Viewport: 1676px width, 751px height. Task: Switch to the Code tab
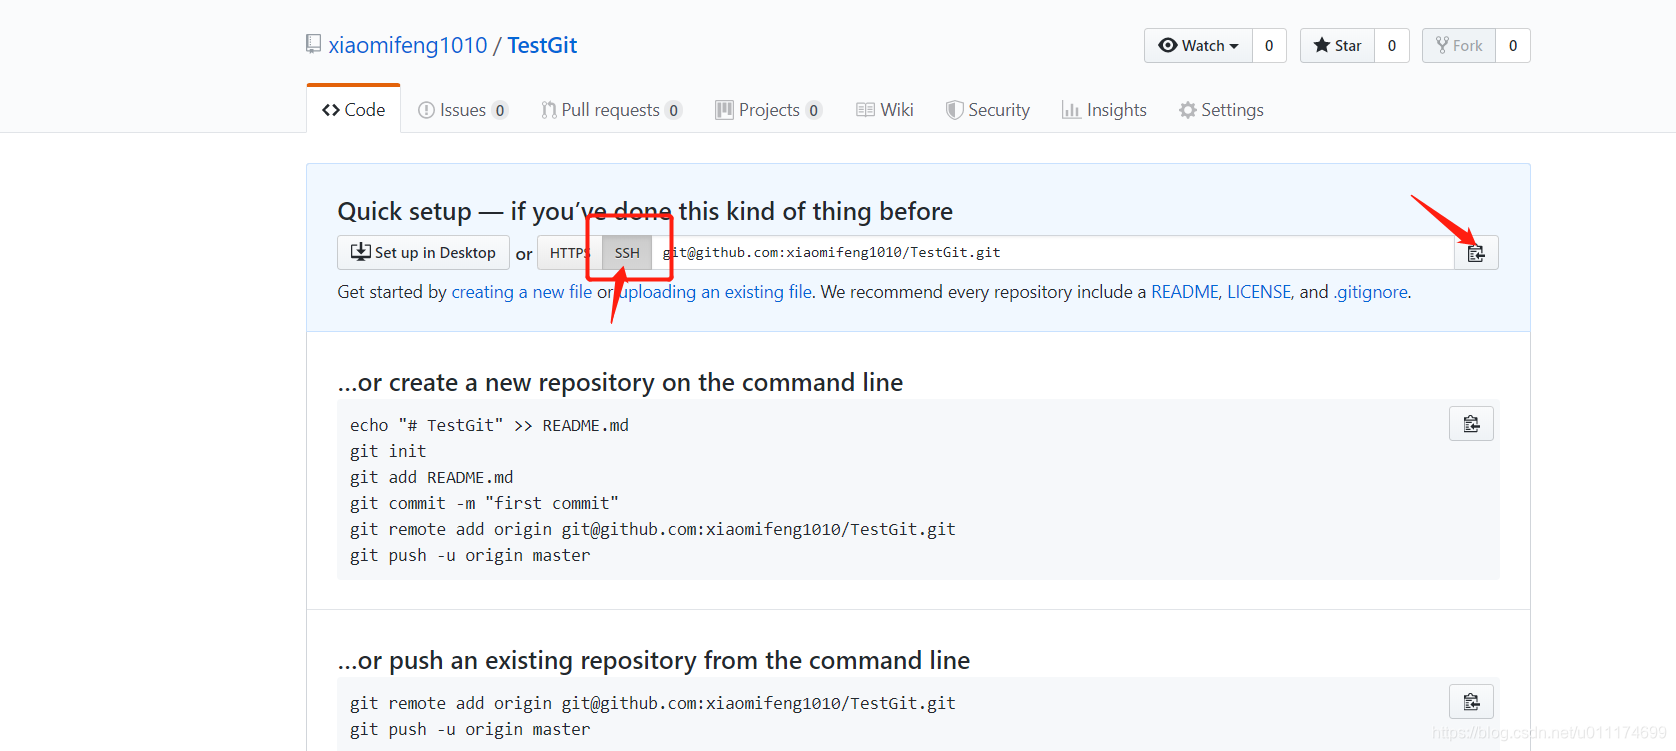tap(353, 110)
